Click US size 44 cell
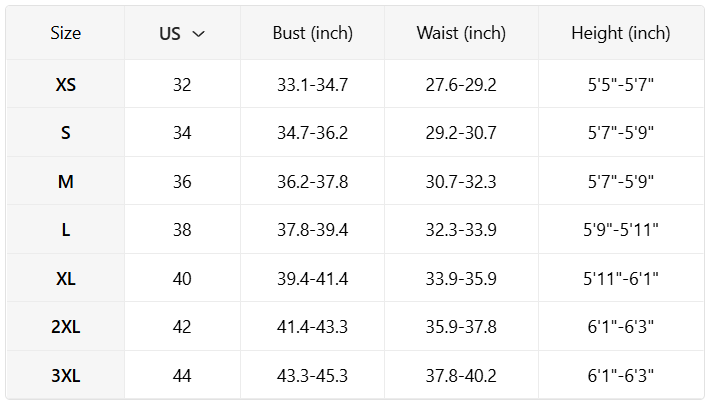The image size is (711, 405). (182, 376)
